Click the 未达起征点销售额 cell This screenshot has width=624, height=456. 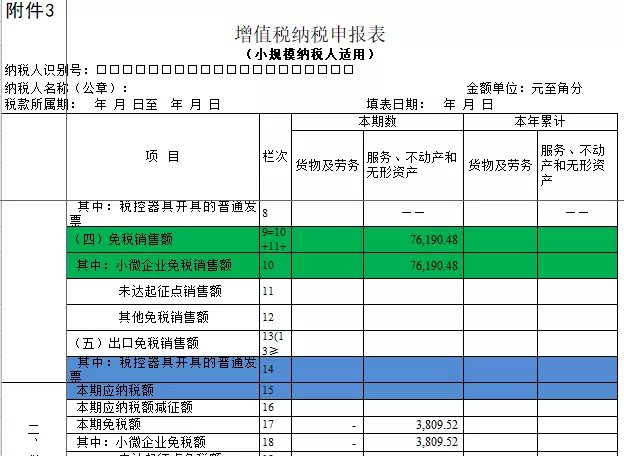(163, 292)
